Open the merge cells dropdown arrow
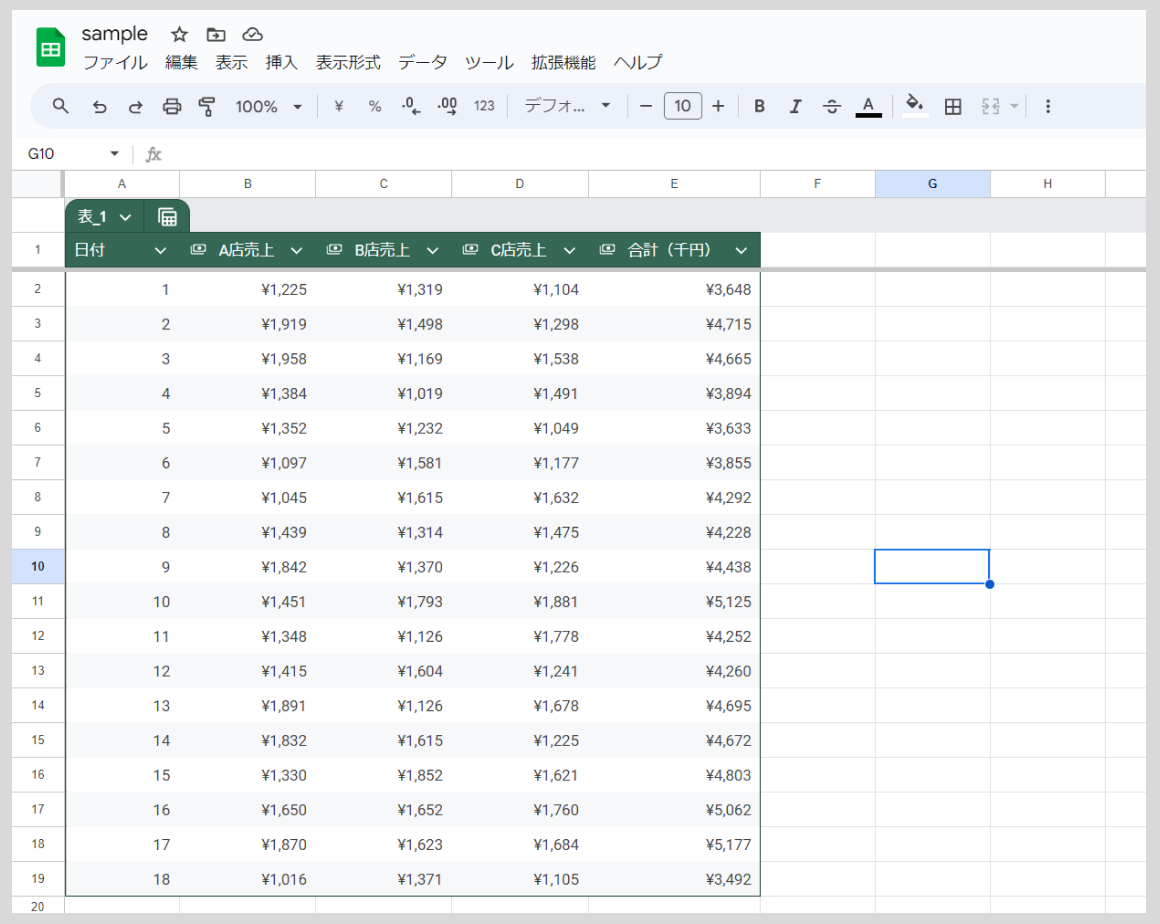The height and width of the screenshot is (924, 1160). tap(1014, 107)
